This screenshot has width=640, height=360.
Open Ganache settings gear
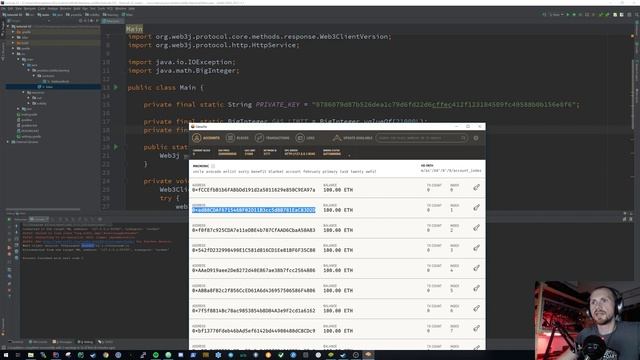[x=476, y=138]
